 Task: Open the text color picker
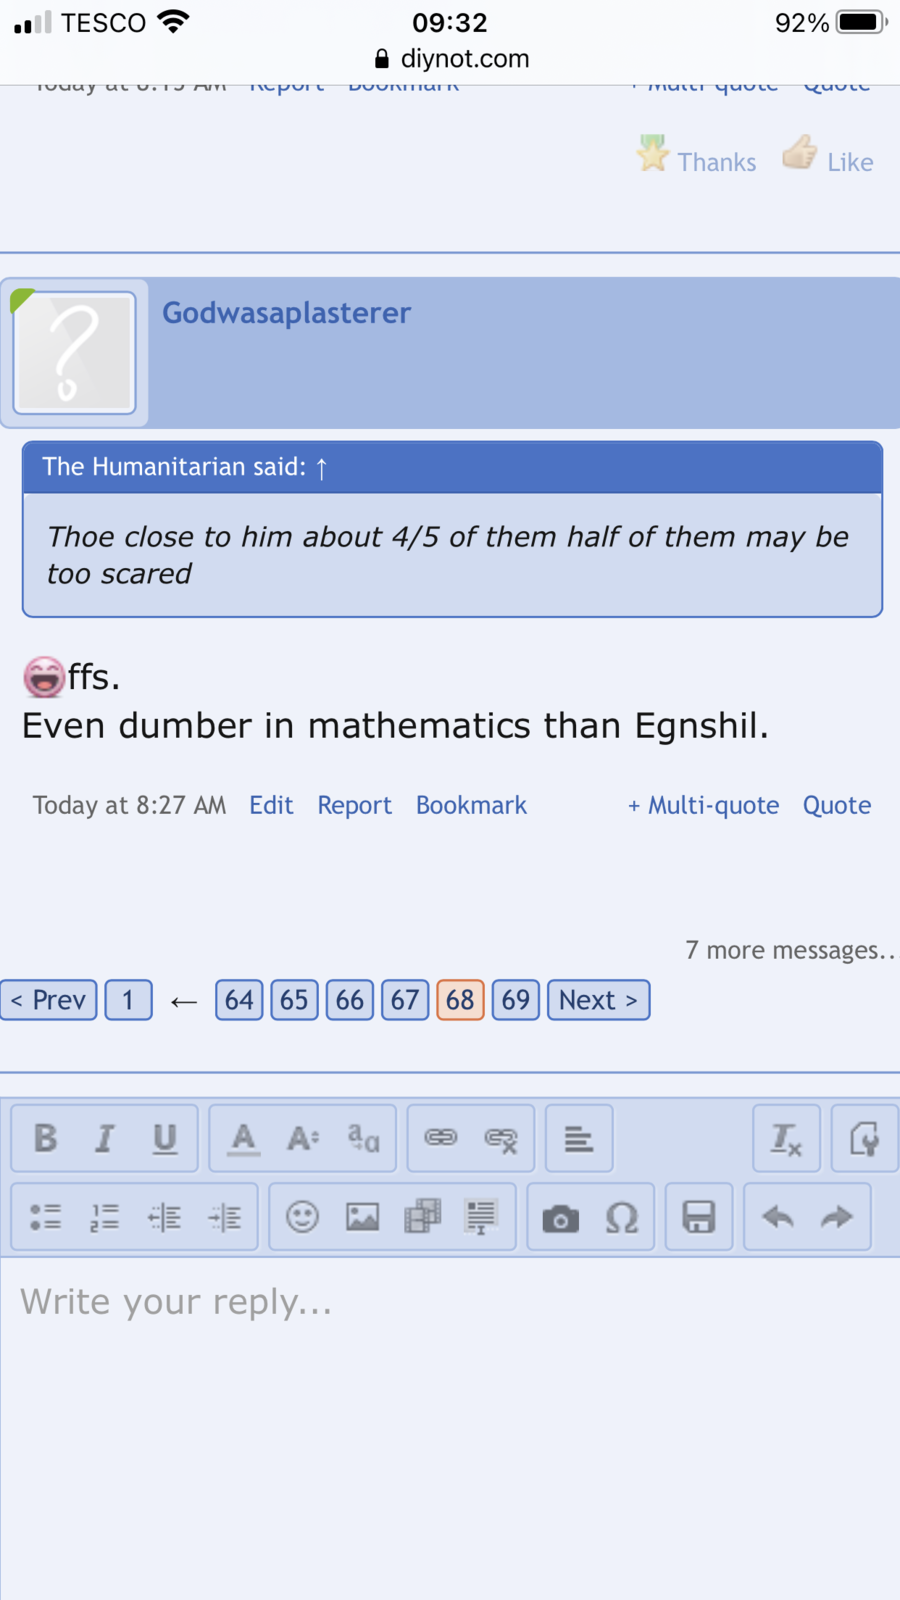click(x=243, y=1138)
